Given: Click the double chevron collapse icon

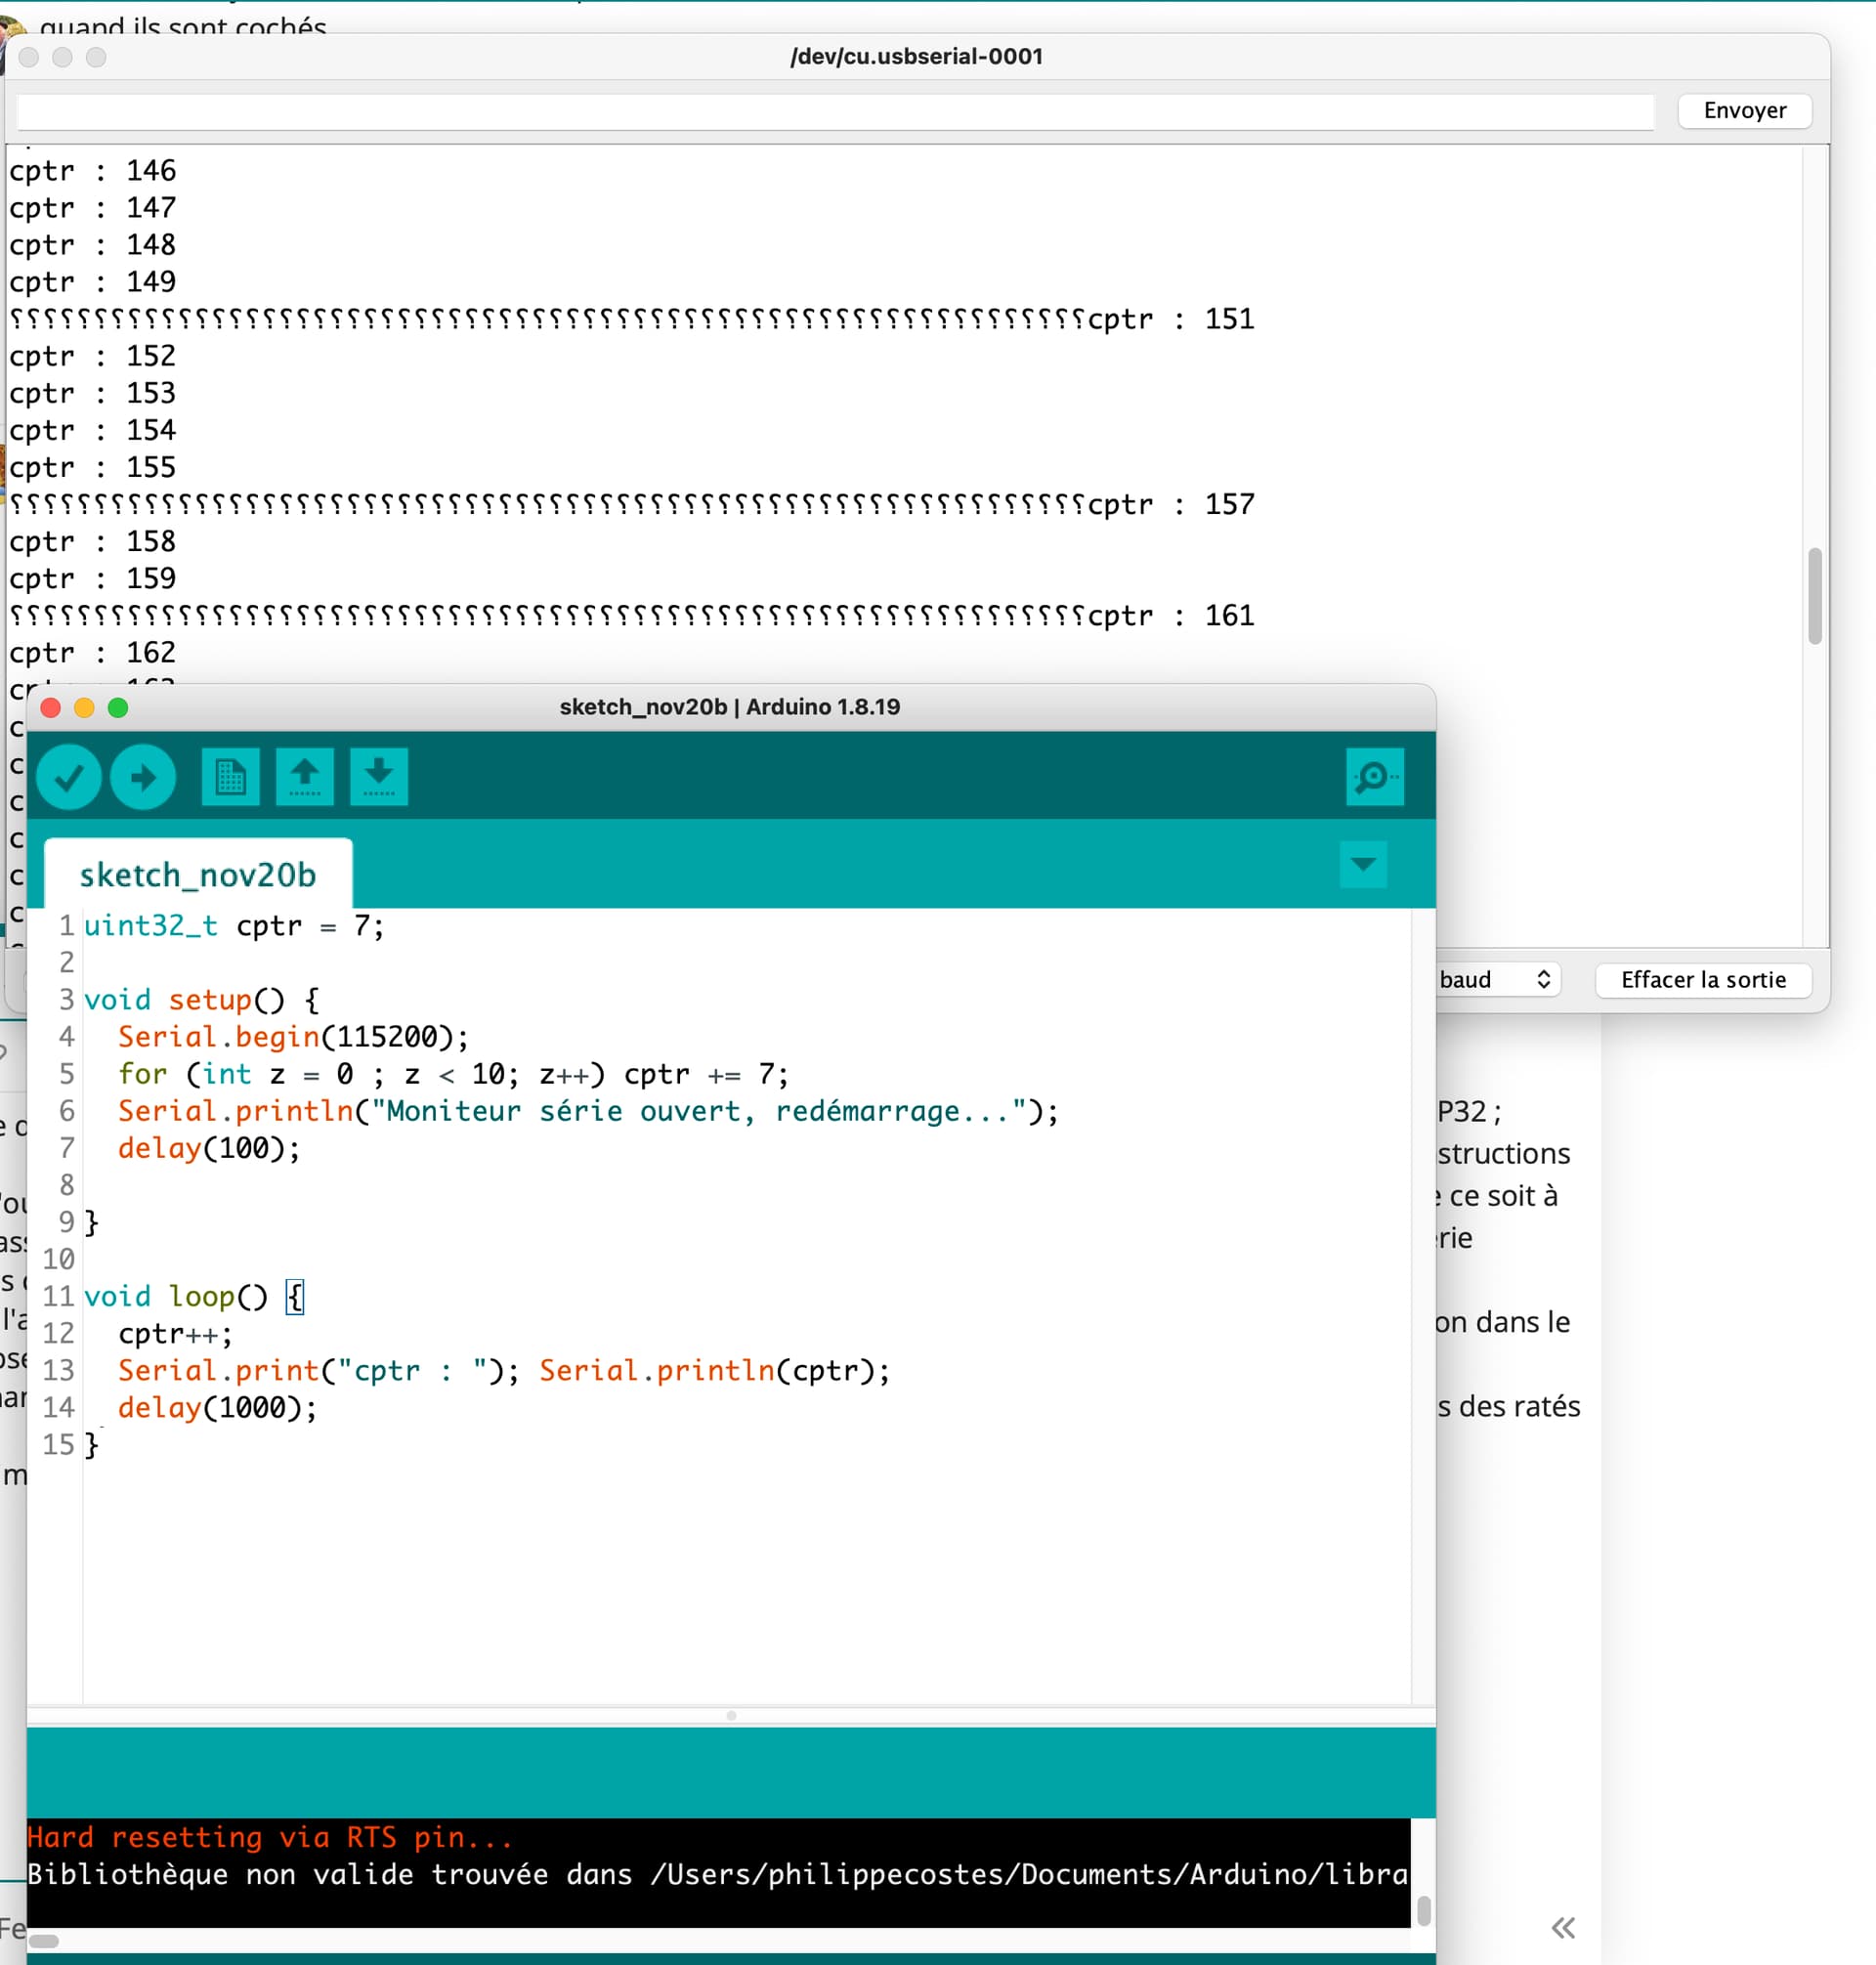Looking at the screenshot, I should tap(1563, 1928).
